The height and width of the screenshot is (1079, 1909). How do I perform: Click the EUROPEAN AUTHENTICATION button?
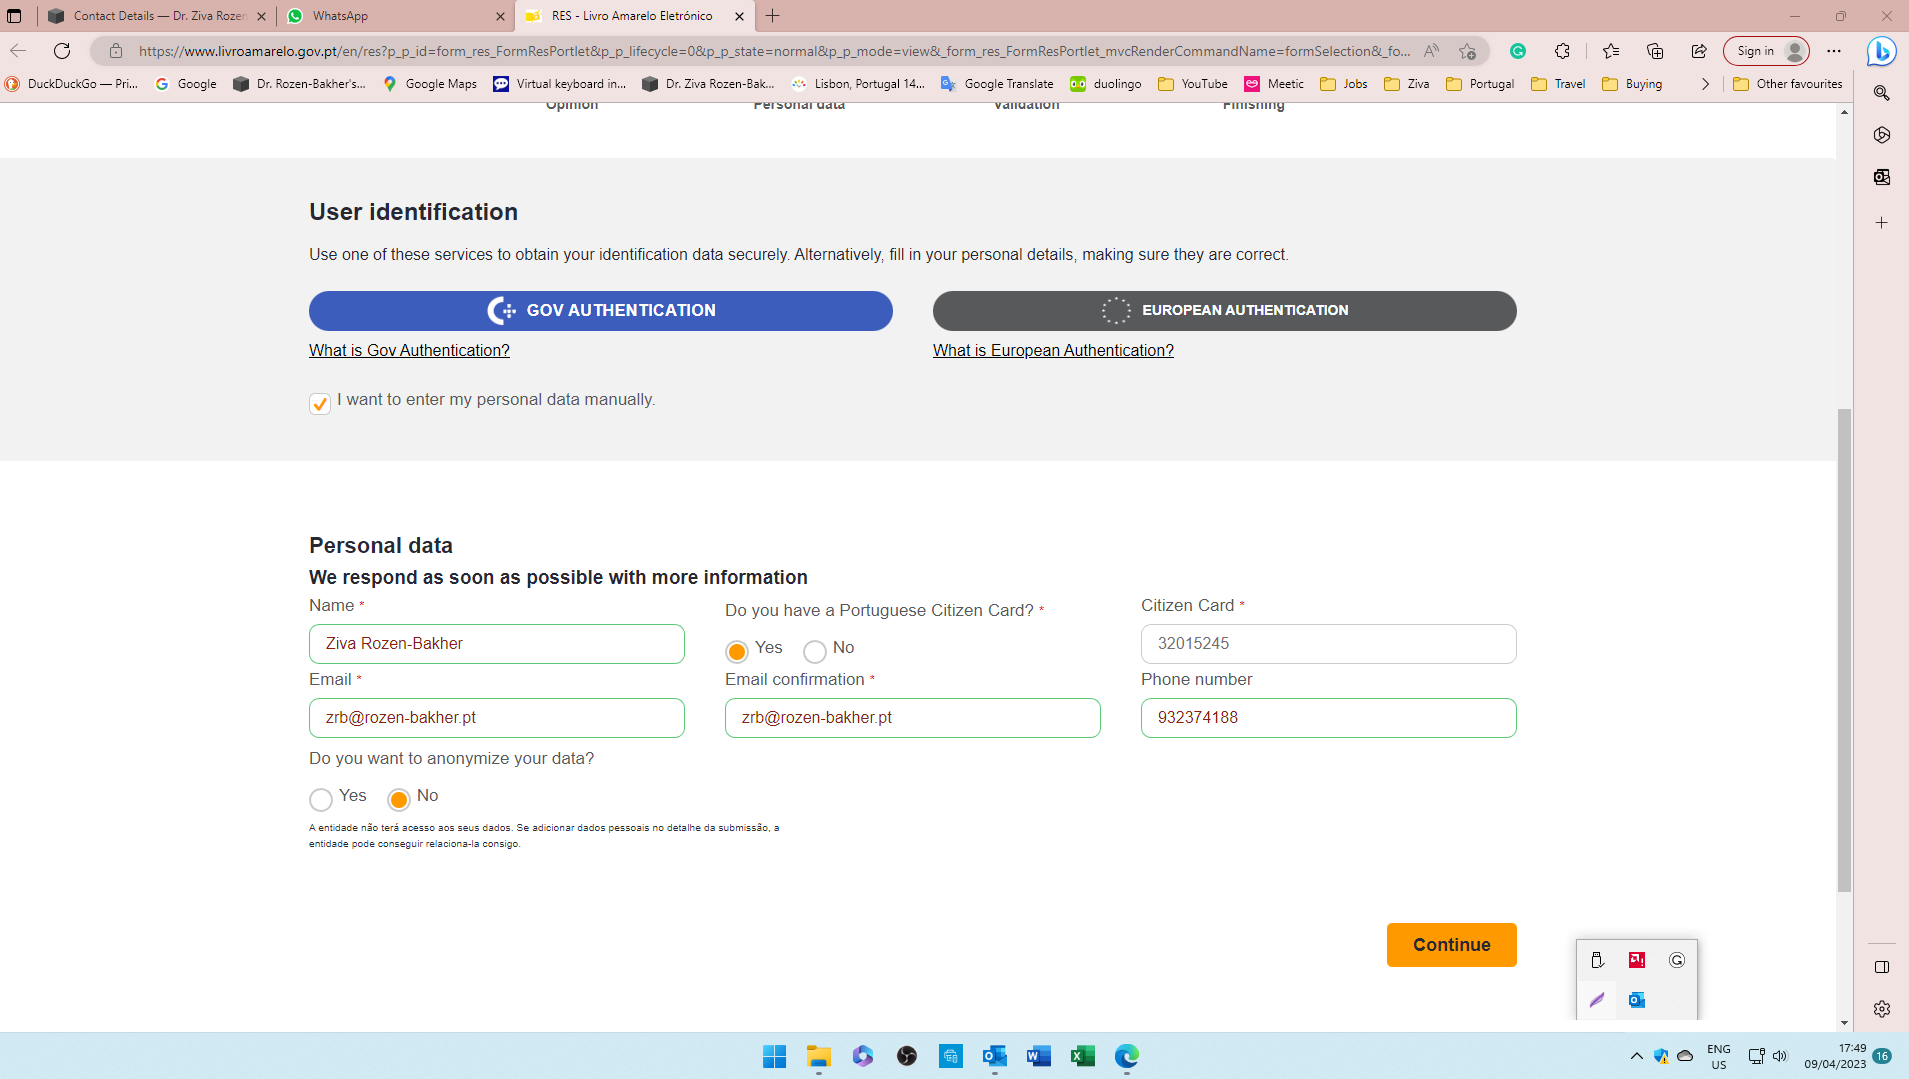(1225, 311)
